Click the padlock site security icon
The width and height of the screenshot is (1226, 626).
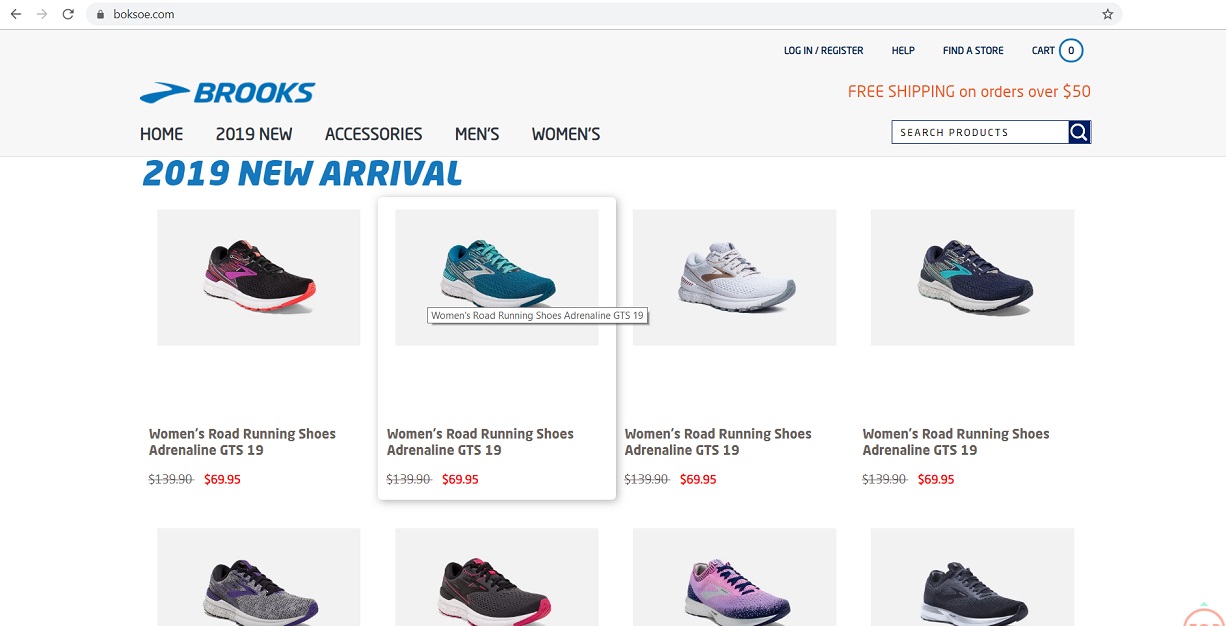coord(101,15)
